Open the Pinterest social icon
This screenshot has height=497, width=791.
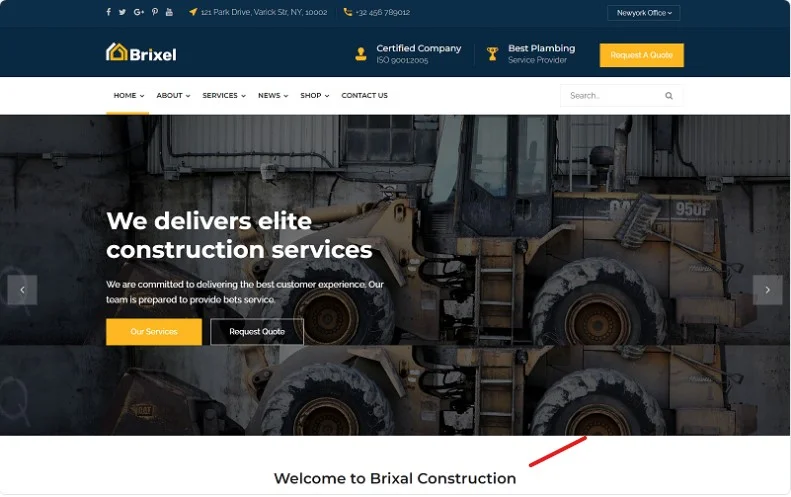[x=155, y=12]
